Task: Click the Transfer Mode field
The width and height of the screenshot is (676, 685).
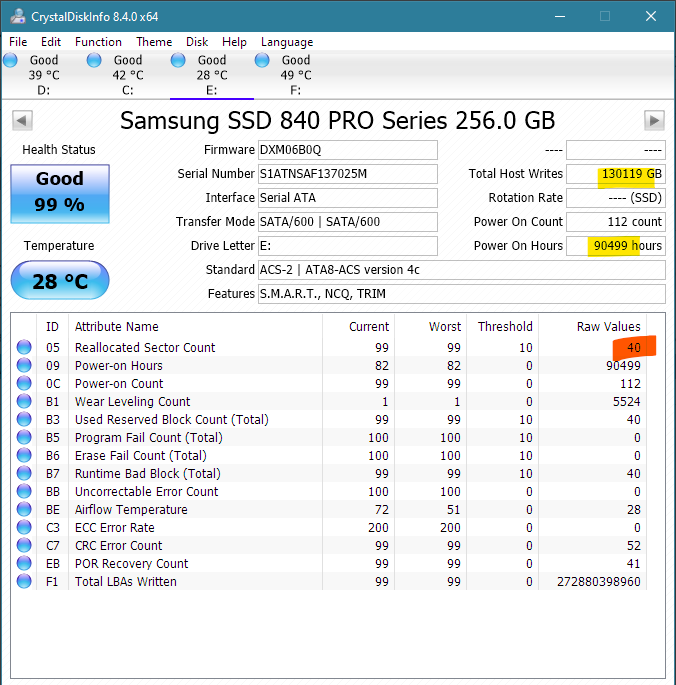Action: click(x=348, y=222)
